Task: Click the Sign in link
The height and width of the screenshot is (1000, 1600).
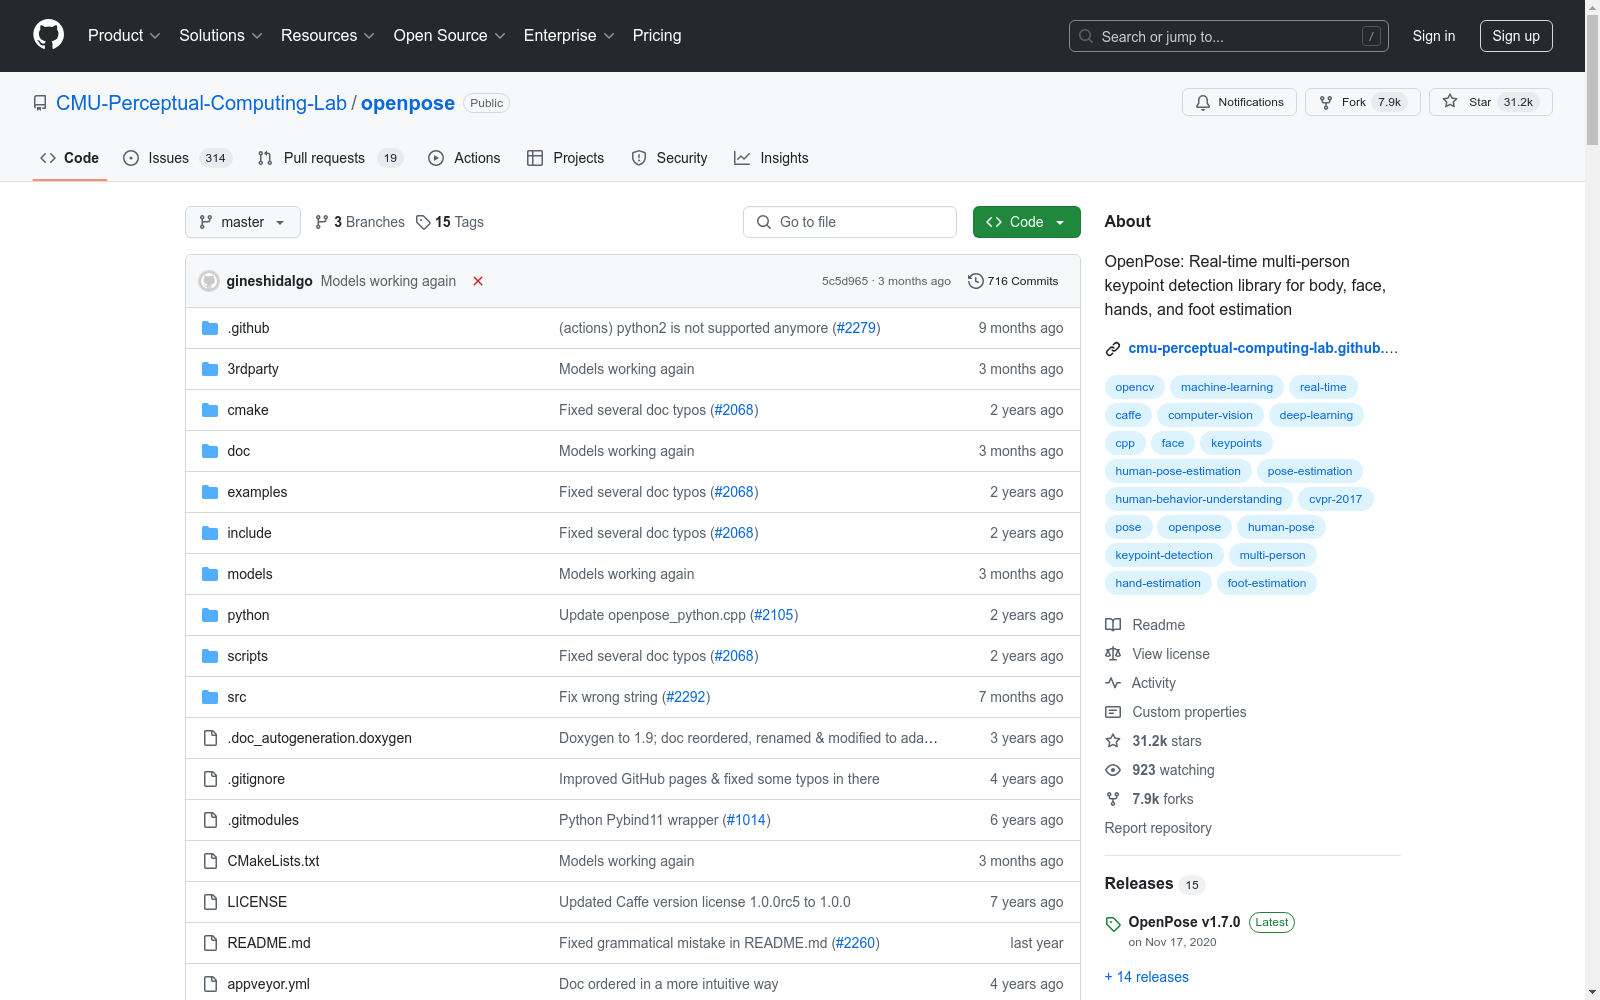Action: [1434, 36]
